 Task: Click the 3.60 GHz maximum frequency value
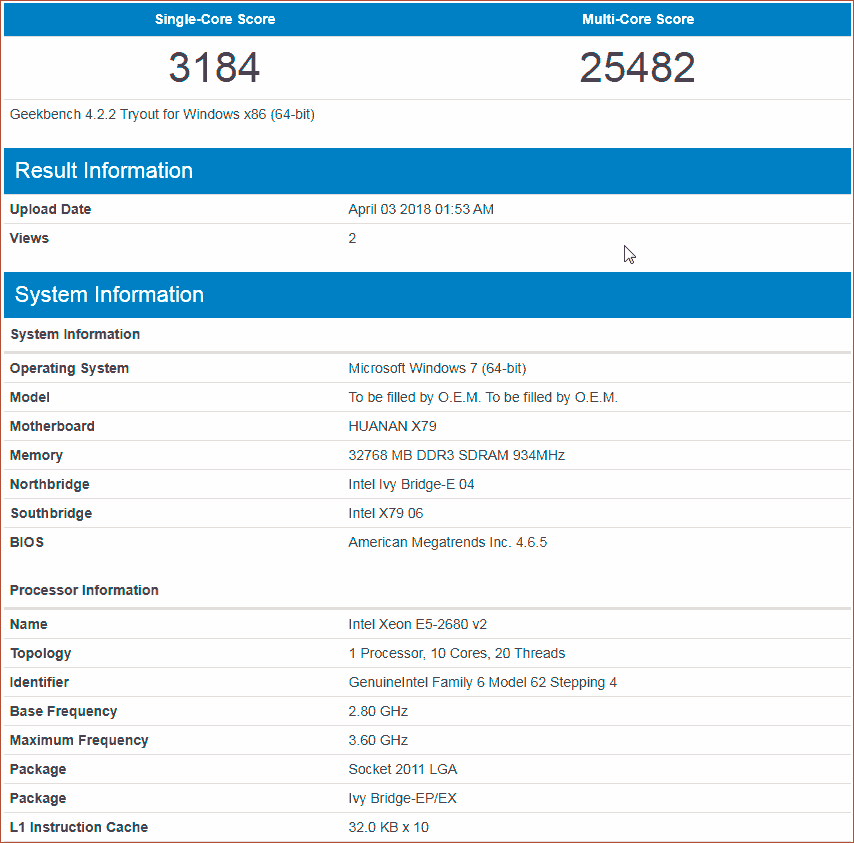[x=378, y=740]
